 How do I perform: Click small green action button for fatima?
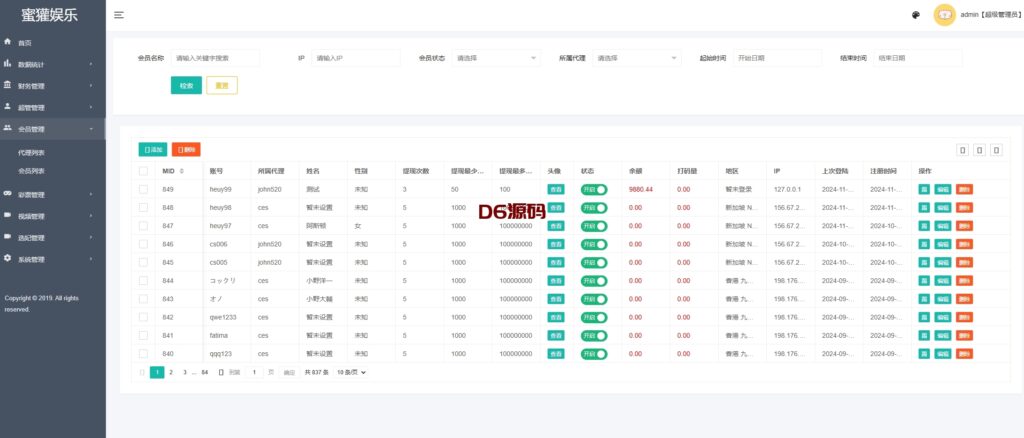click(x=924, y=336)
